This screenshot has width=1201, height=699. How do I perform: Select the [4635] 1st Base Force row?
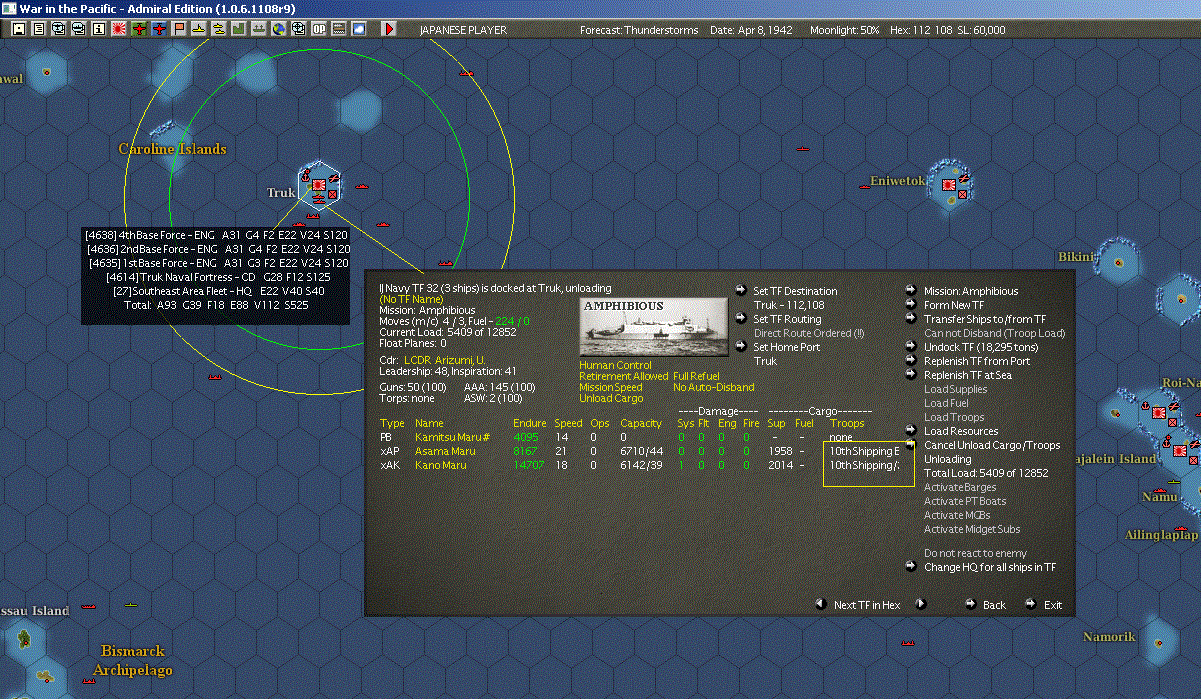tap(217, 263)
